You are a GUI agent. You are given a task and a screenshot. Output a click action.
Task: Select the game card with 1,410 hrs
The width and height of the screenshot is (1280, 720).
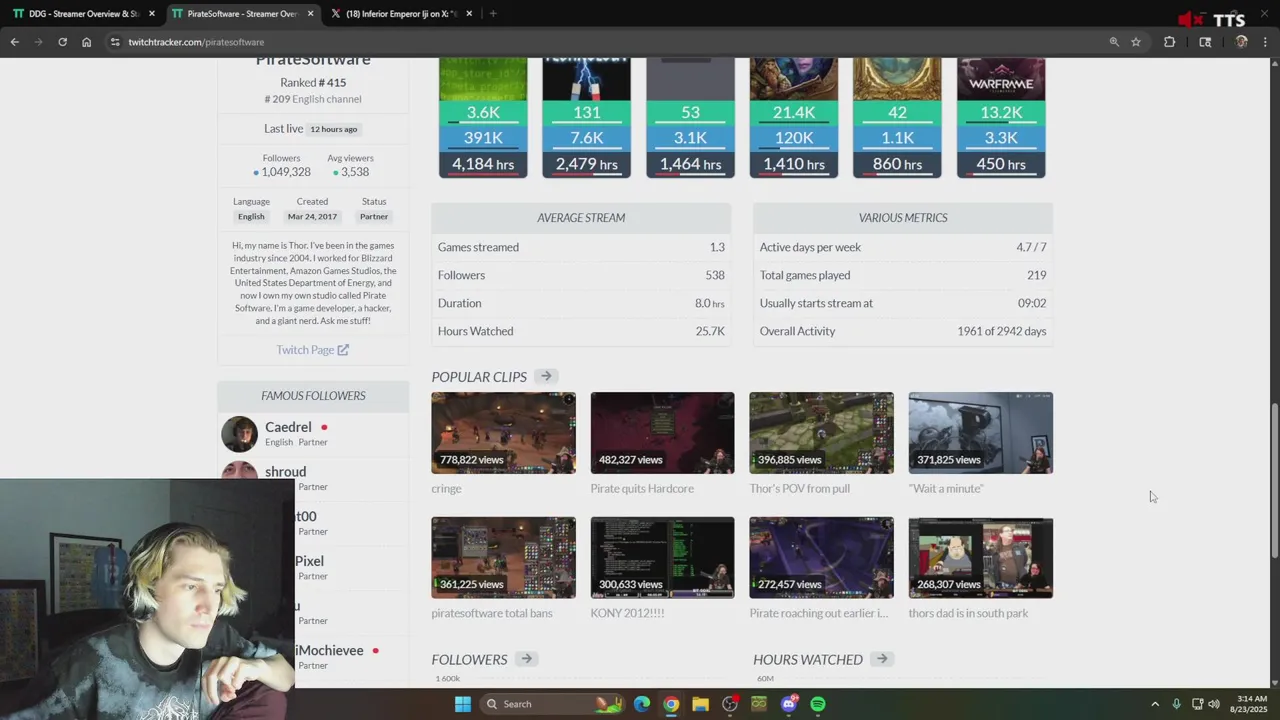click(x=794, y=118)
